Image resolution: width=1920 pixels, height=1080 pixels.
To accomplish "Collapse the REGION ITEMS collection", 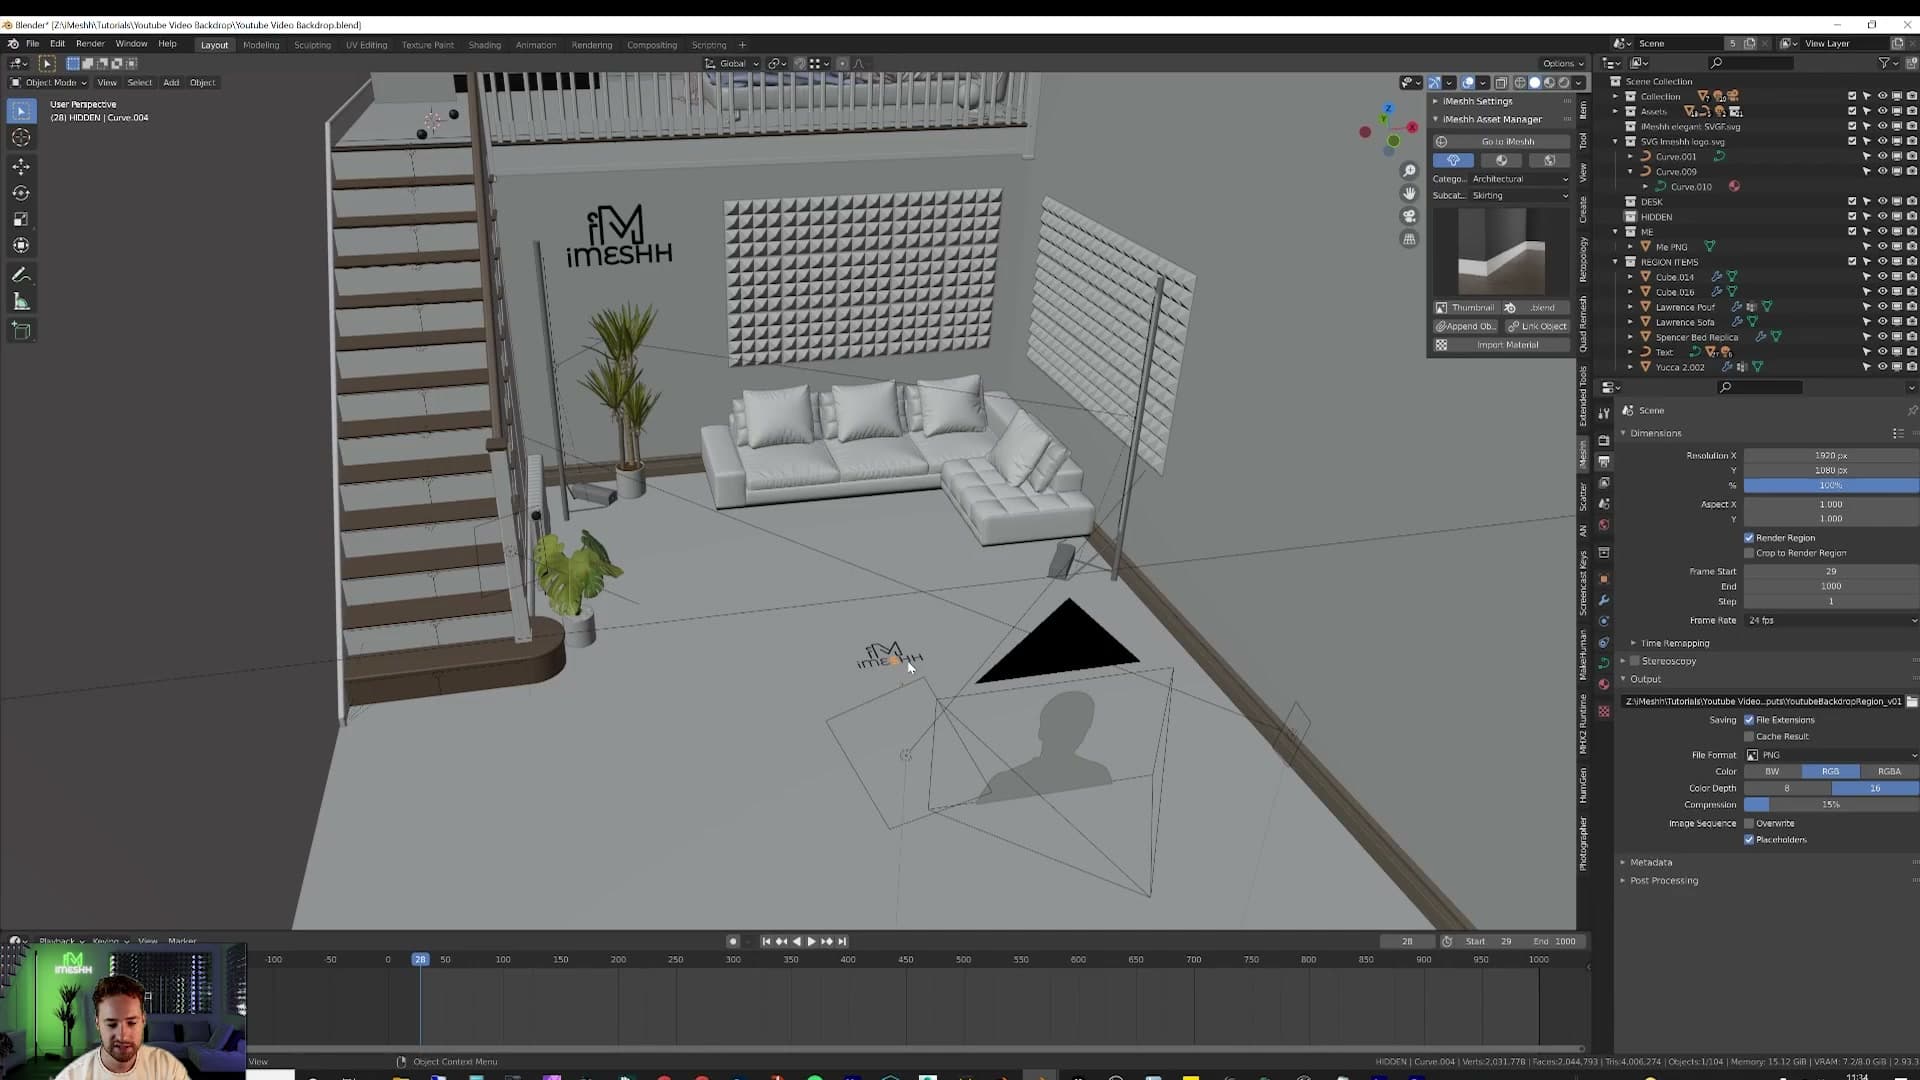I will [1616, 262].
